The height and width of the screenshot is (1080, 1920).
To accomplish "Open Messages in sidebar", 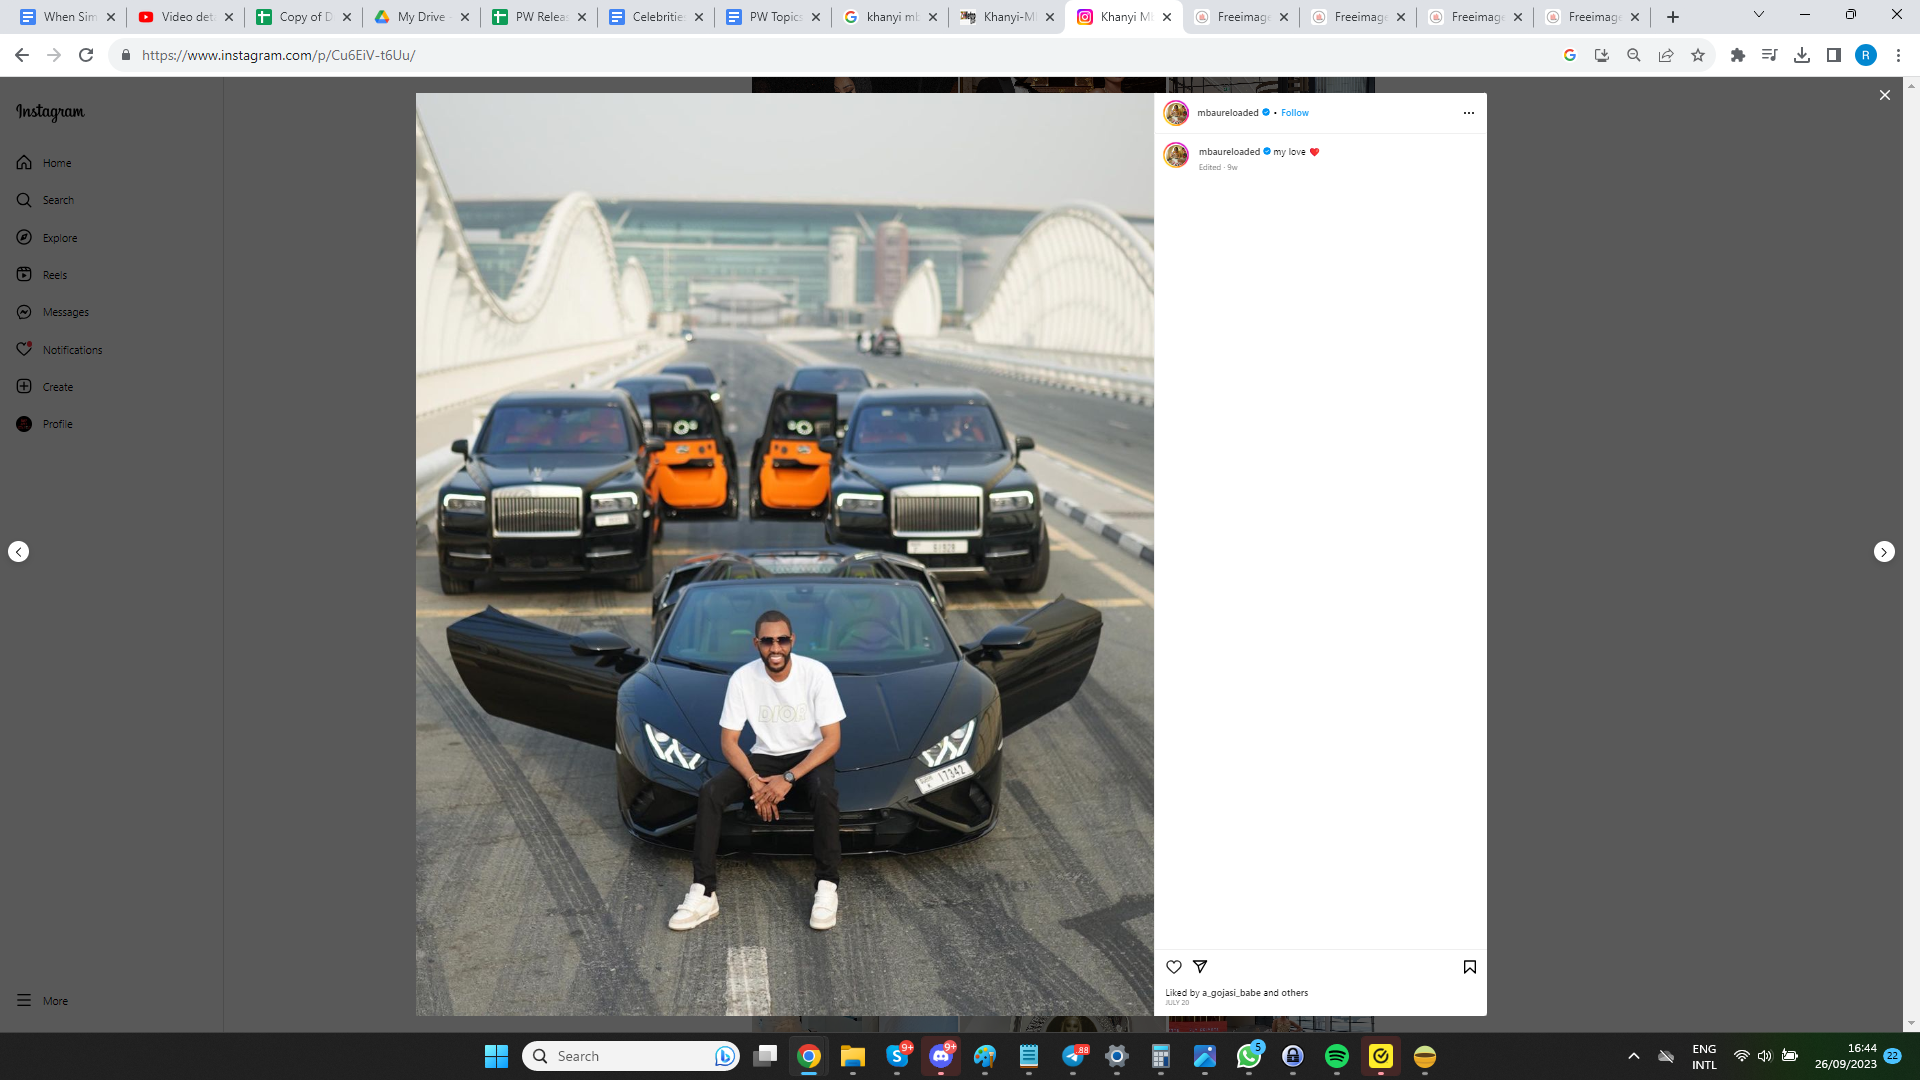I will 65,312.
